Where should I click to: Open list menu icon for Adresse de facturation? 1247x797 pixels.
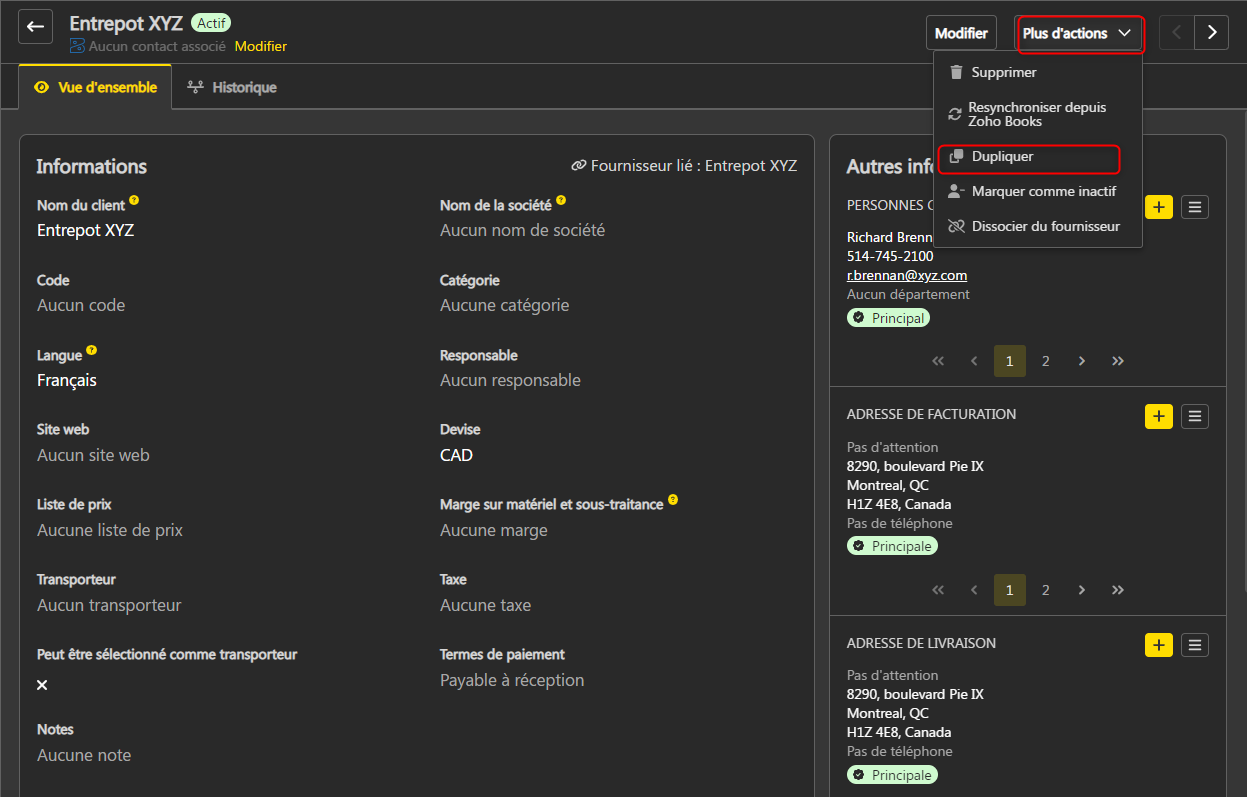(x=1194, y=416)
